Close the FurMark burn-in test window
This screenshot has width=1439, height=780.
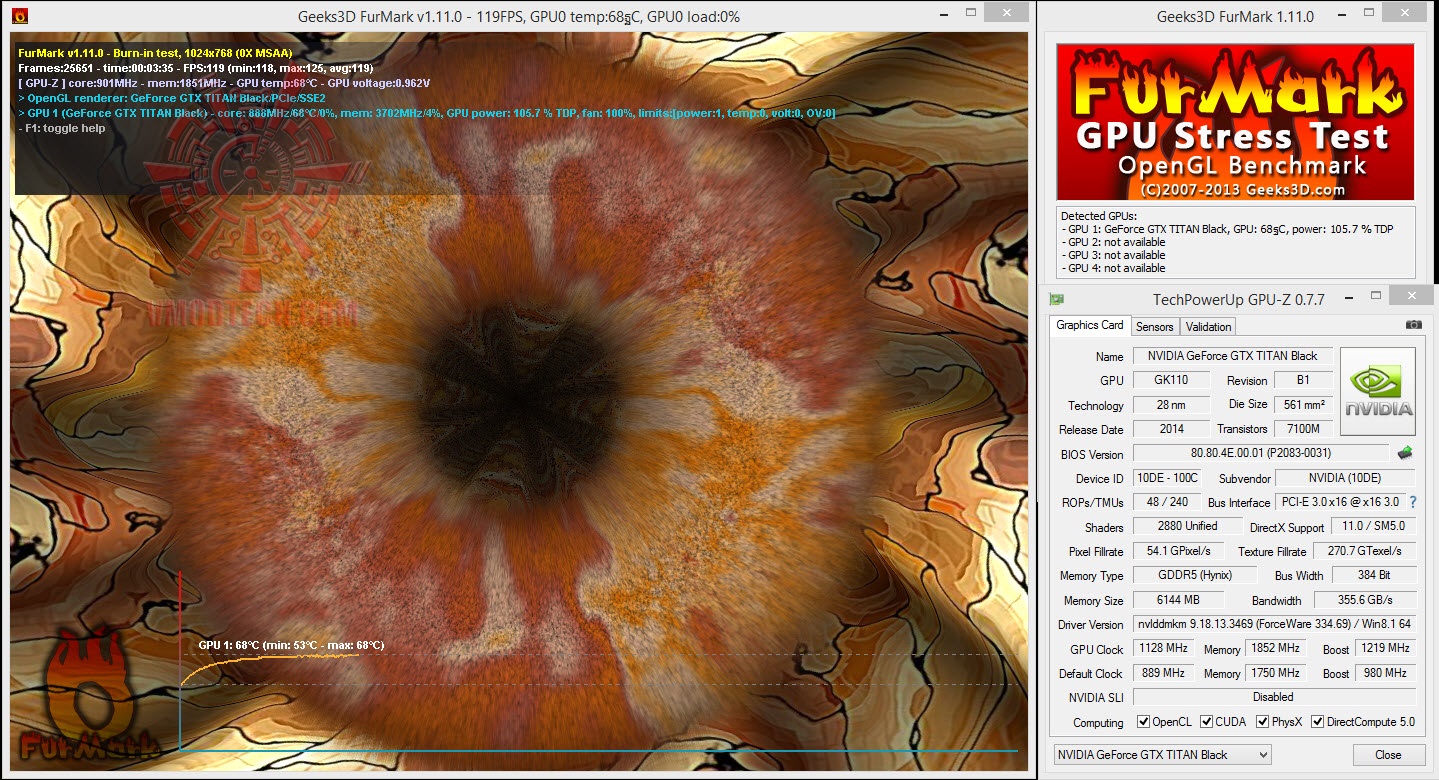[x=1005, y=13]
